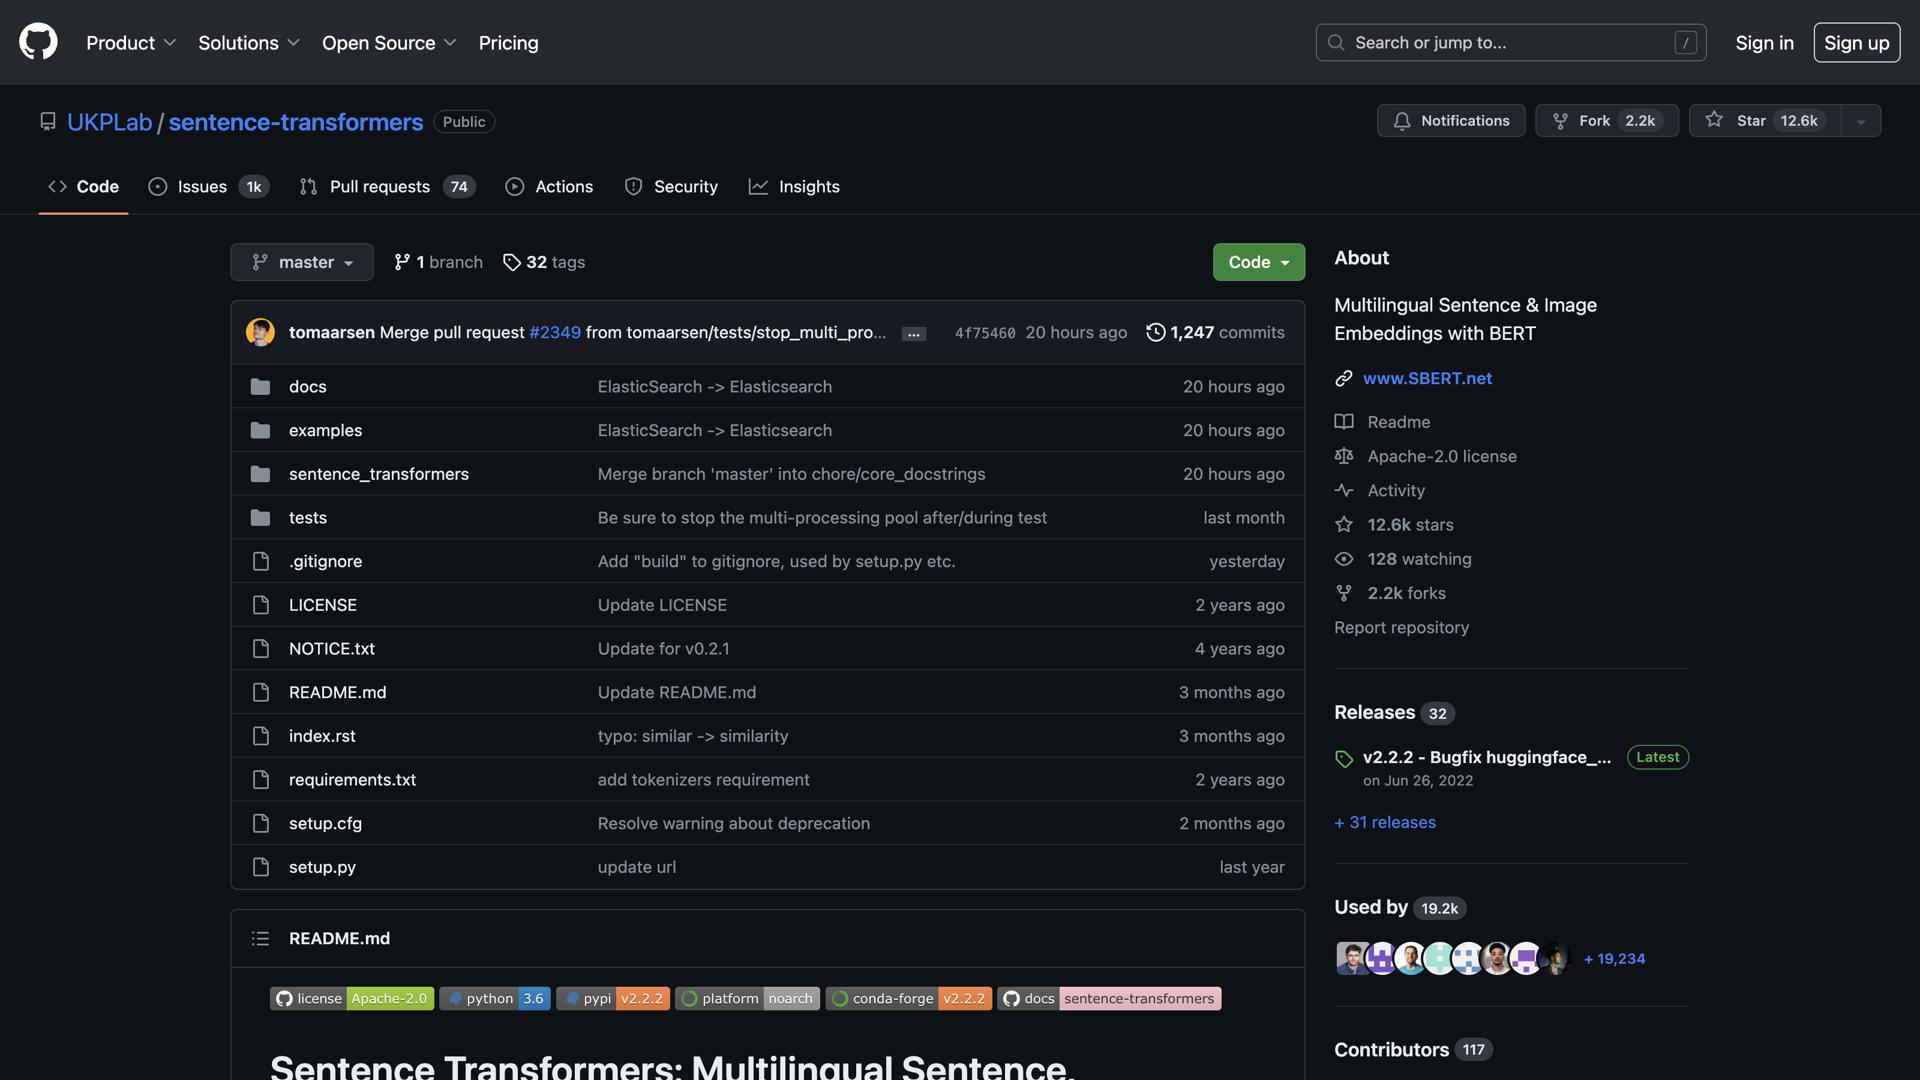
Task: Click the GitHub Octocat logo
Action: pos(38,42)
